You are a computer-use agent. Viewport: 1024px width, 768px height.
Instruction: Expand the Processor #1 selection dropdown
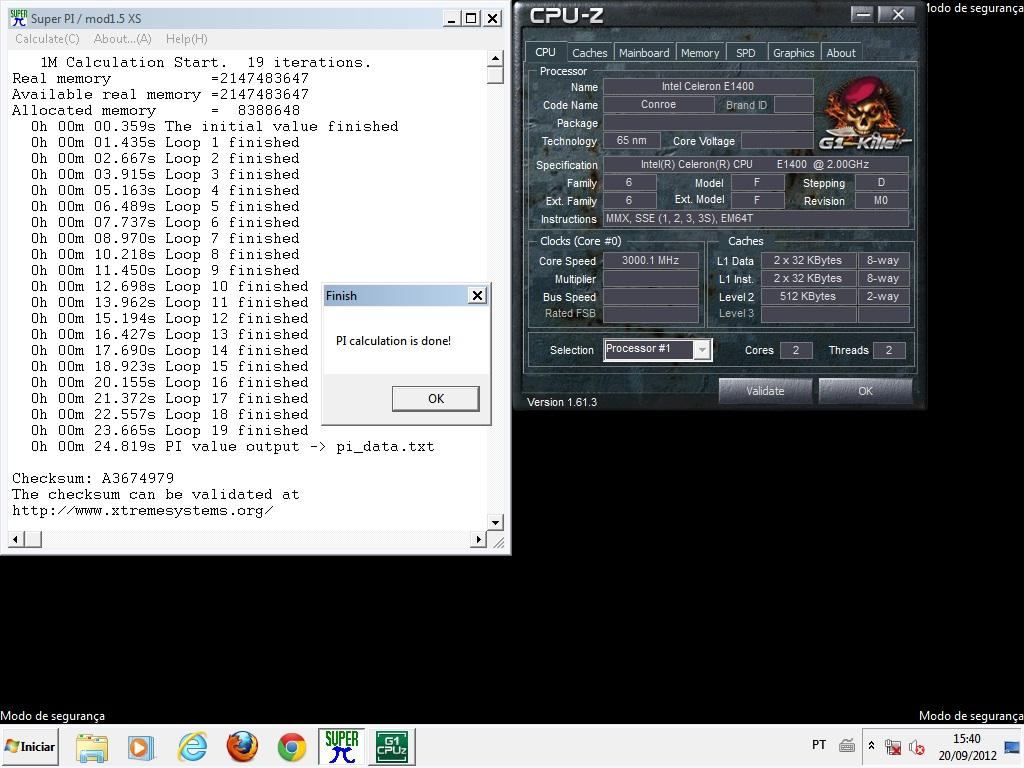point(702,350)
